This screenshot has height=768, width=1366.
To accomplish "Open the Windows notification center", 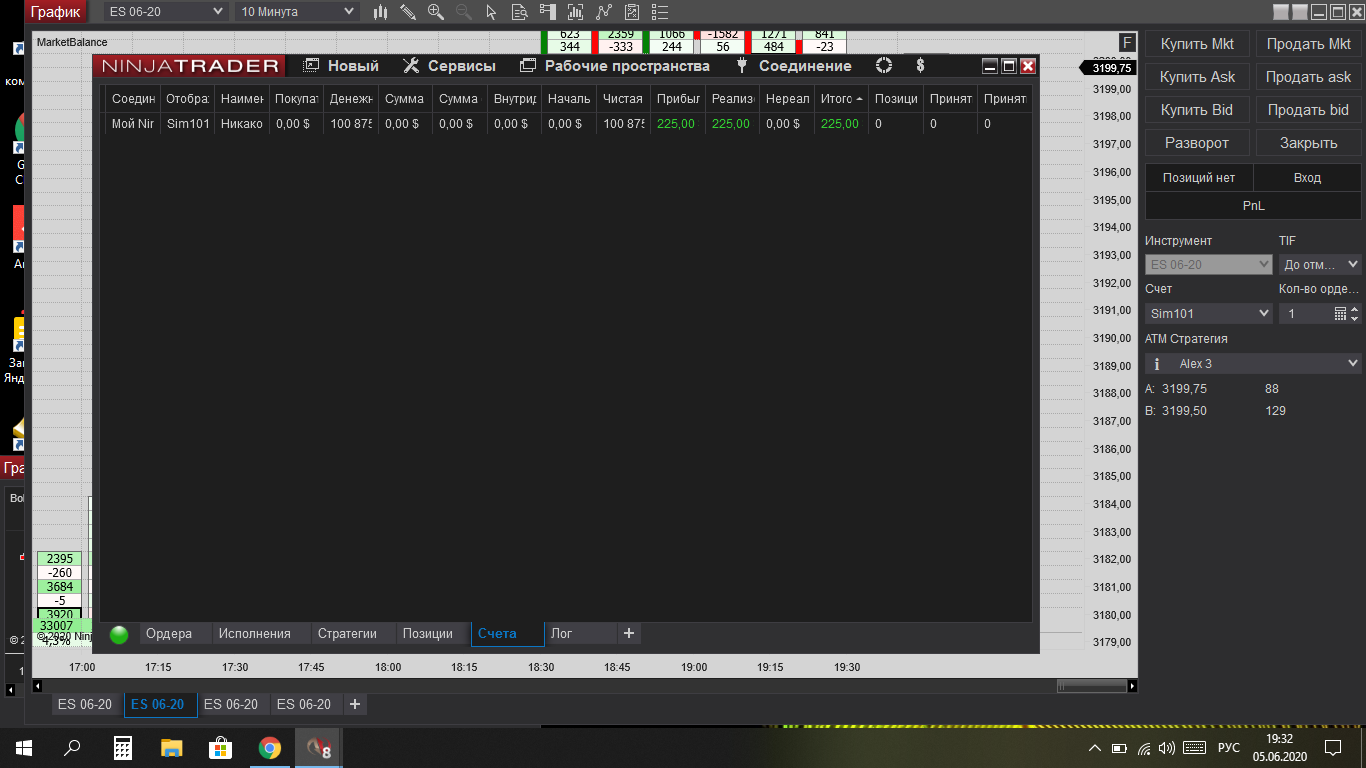I will 1333,748.
